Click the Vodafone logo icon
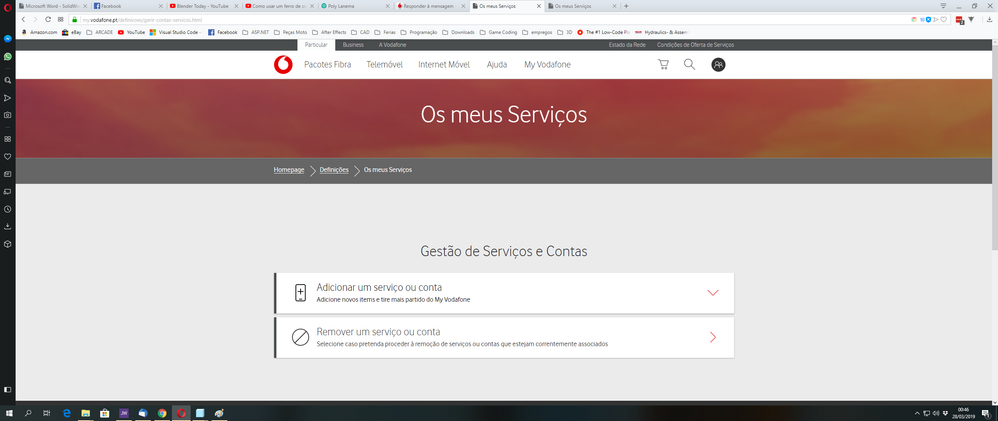 (x=283, y=65)
